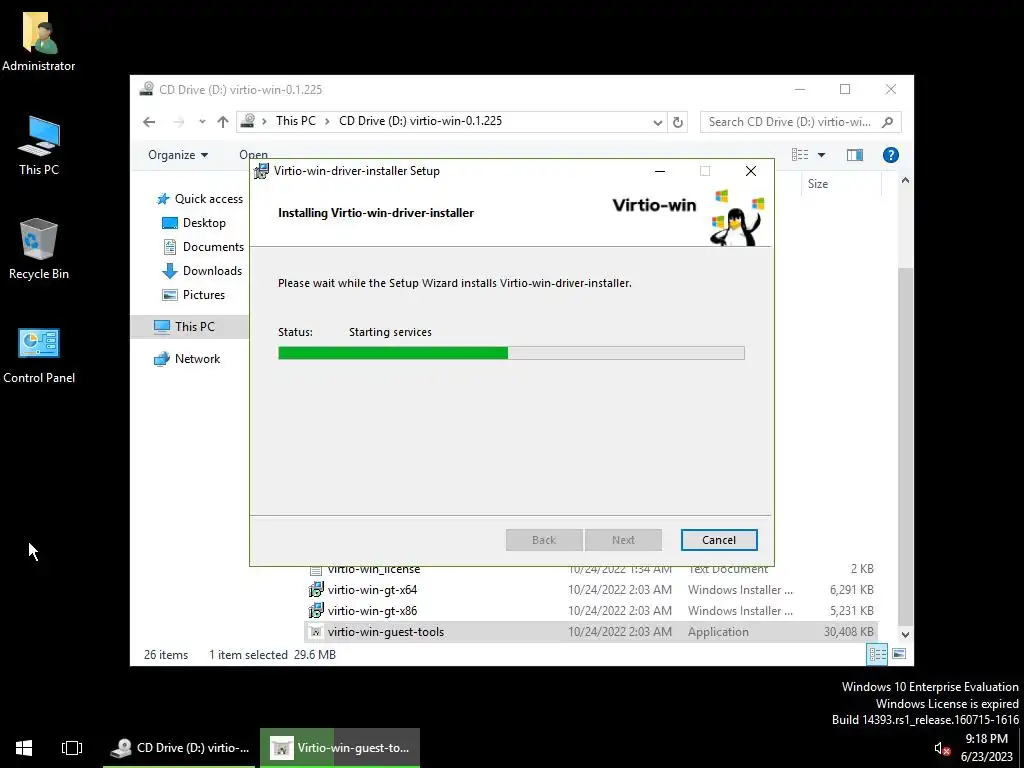Open recent locations dropdown arrow
The width and height of the screenshot is (1024, 768).
tap(202, 121)
